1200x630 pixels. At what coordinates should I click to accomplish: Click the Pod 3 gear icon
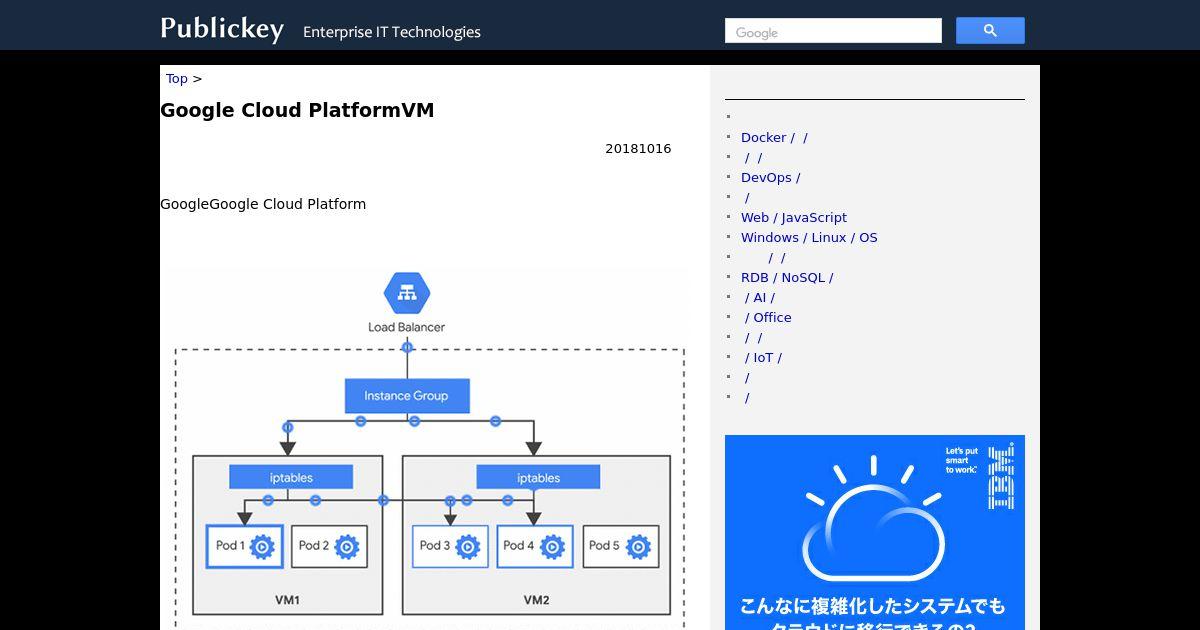tap(467, 546)
